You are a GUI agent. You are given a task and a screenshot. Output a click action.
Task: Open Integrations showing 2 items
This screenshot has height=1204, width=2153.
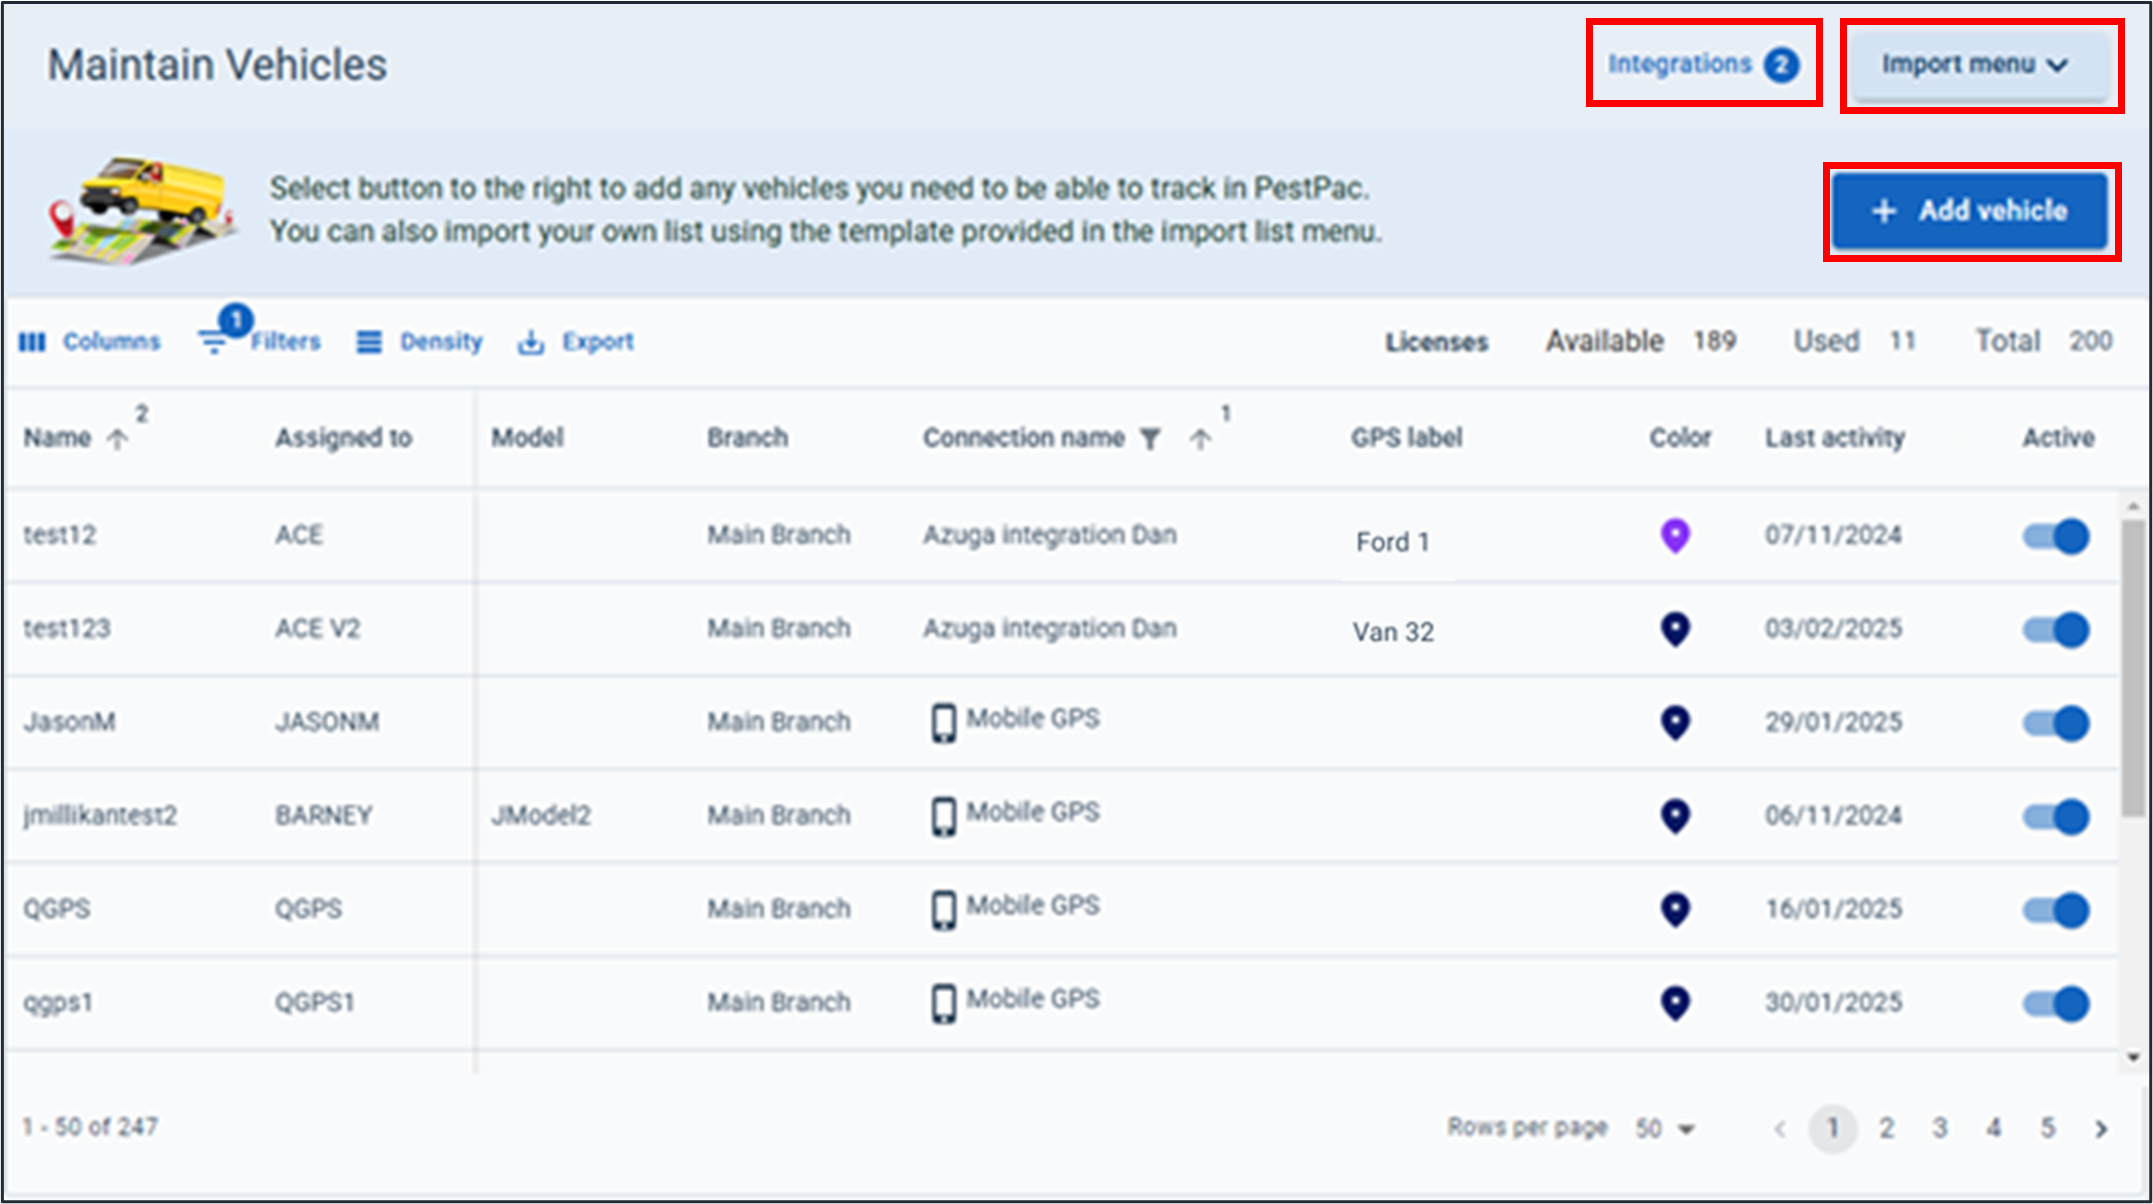point(1700,63)
